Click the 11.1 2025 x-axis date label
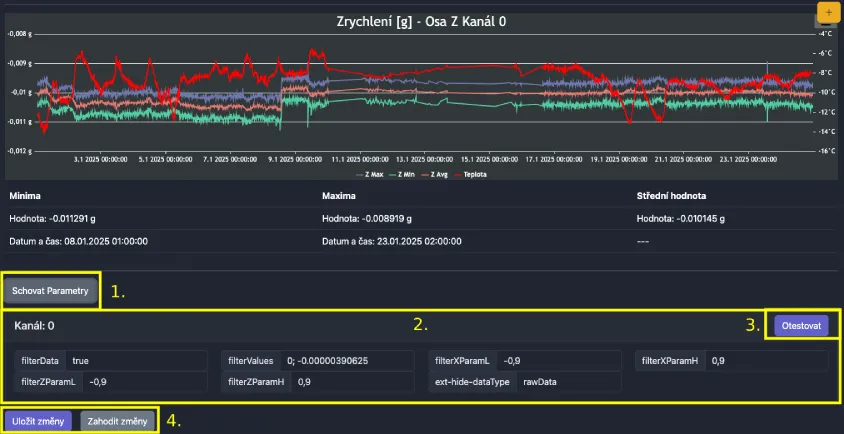Viewport: 844px width, 434px height. pos(357,158)
